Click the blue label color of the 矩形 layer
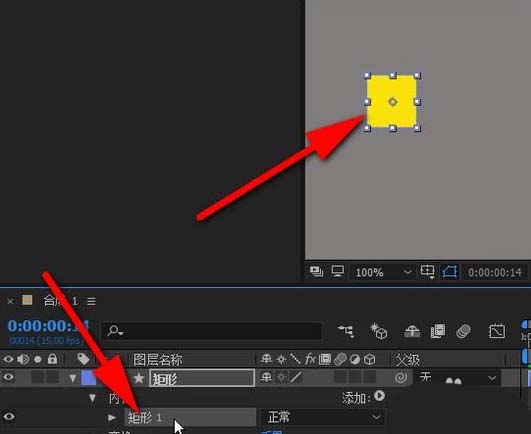 89,377
